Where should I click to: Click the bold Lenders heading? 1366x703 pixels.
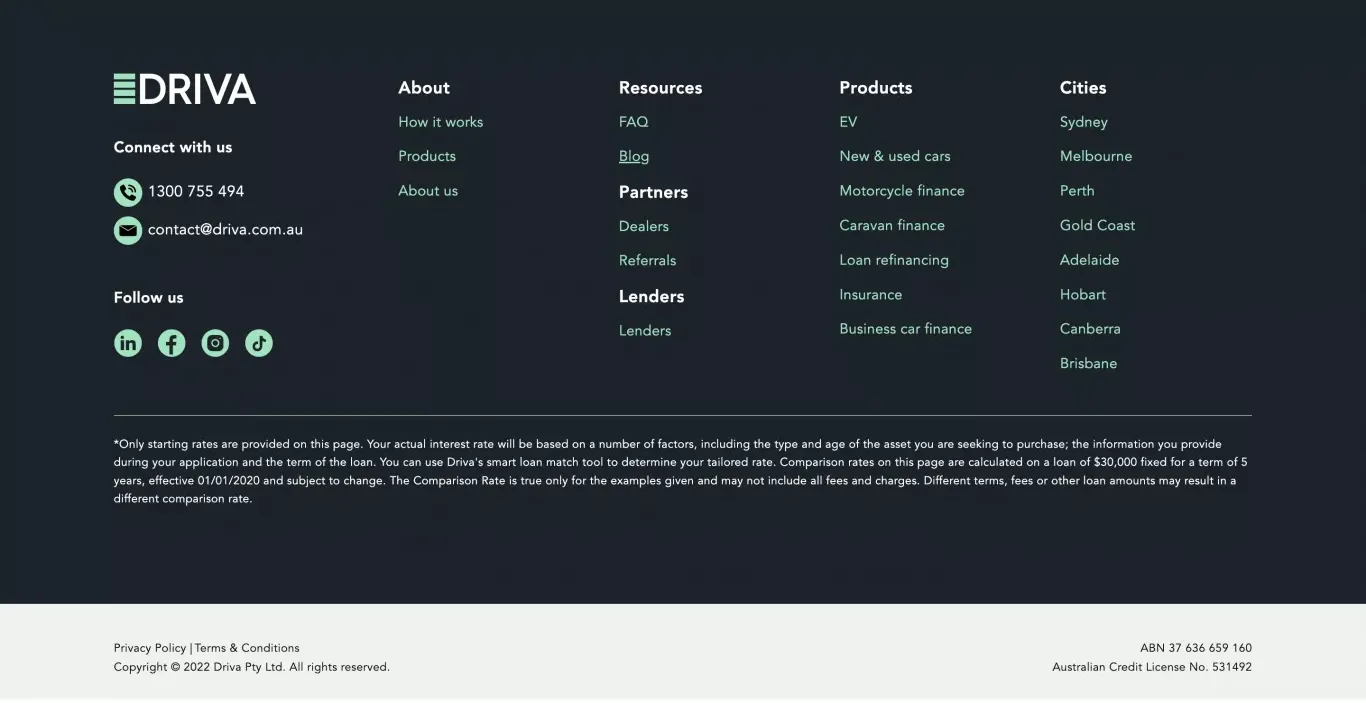point(652,296)
